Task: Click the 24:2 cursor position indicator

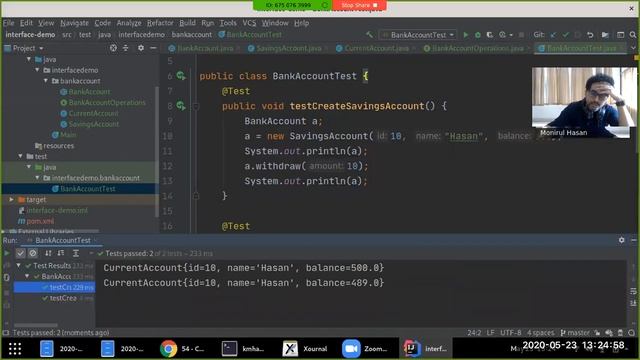Action: click(474, 333)
